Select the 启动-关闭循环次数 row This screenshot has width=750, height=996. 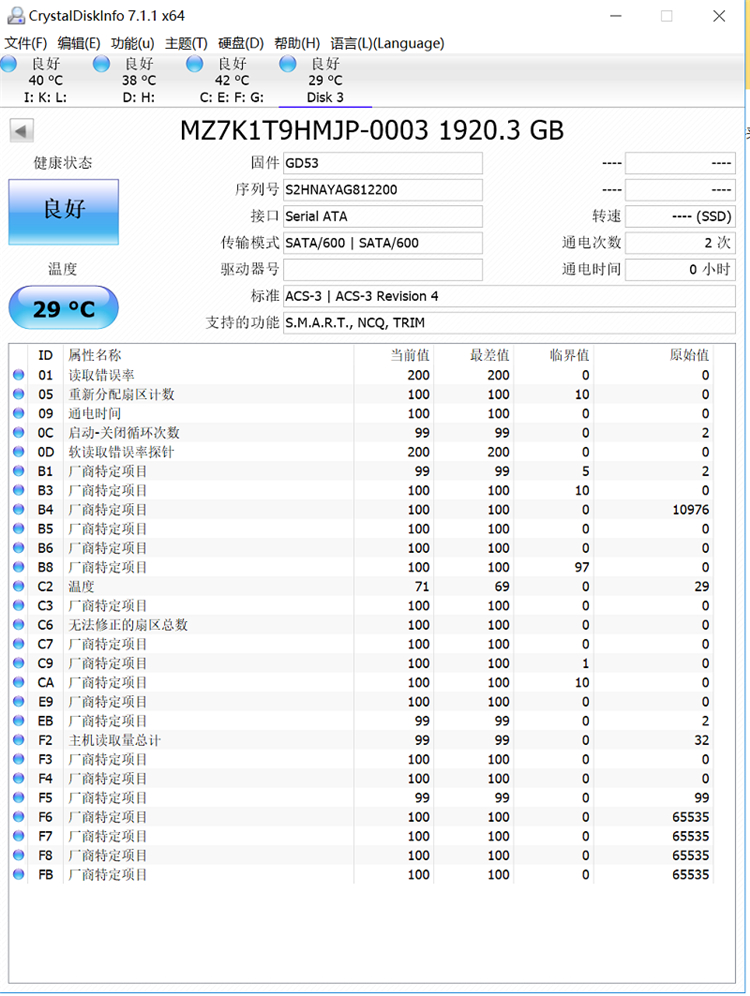[362, 433]
